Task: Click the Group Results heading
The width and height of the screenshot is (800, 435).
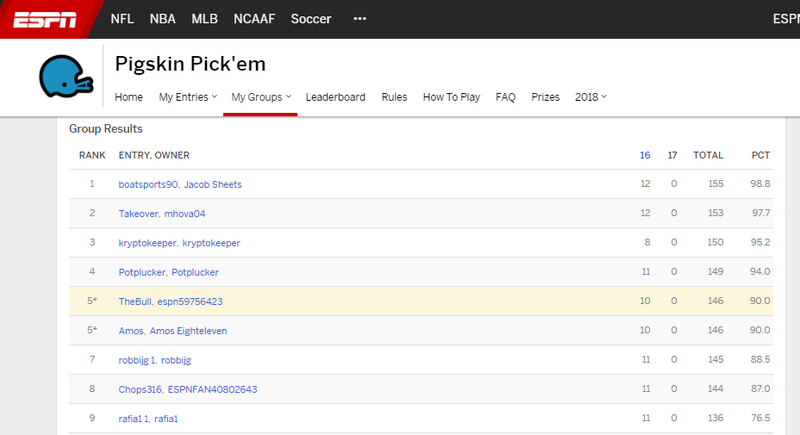Action: click(x=106, y=129)
